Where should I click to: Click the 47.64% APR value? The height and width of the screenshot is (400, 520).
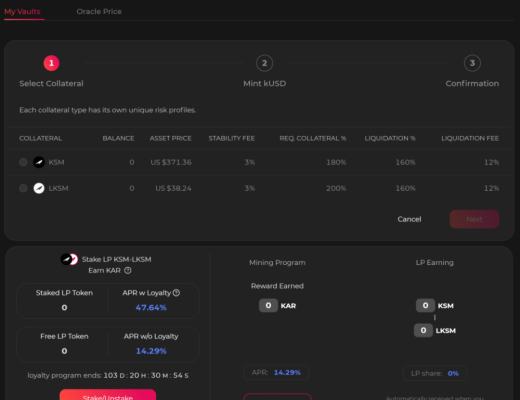(x=151, y=308)
